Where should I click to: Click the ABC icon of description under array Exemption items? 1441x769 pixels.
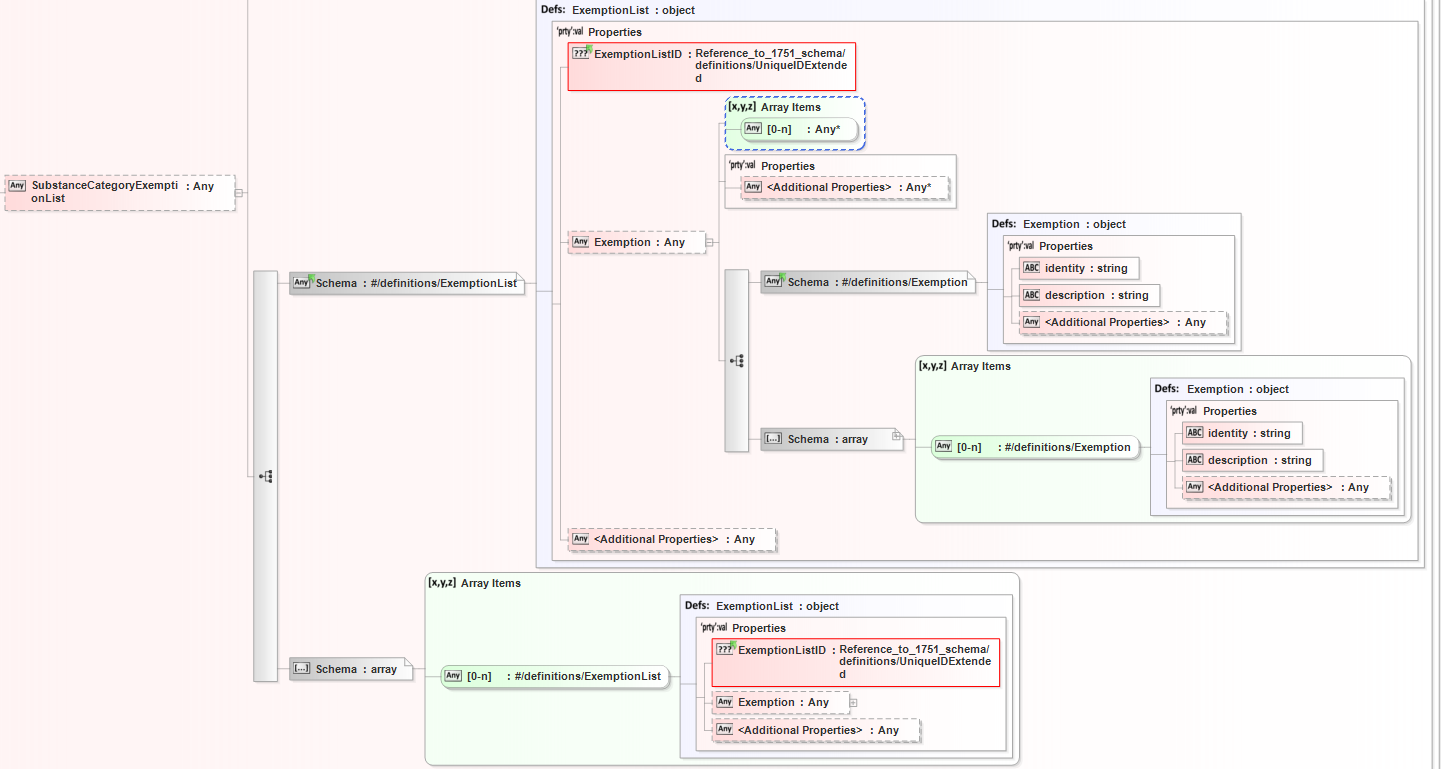pos(1194,460)
